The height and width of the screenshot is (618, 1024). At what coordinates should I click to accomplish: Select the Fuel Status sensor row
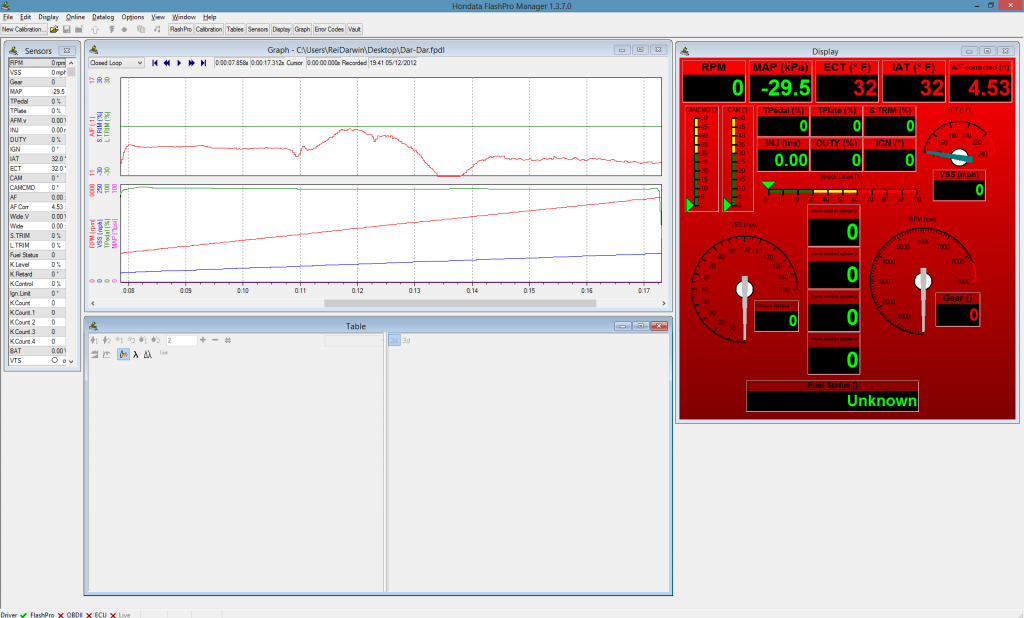(x=38, y=255)
